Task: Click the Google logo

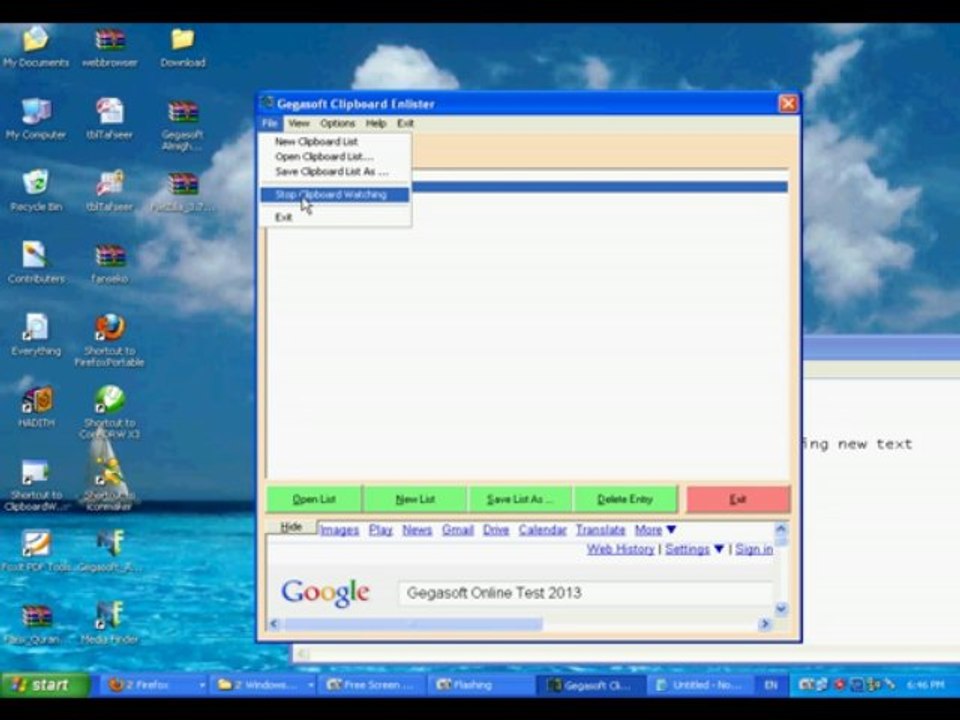Action: (325, 593)
